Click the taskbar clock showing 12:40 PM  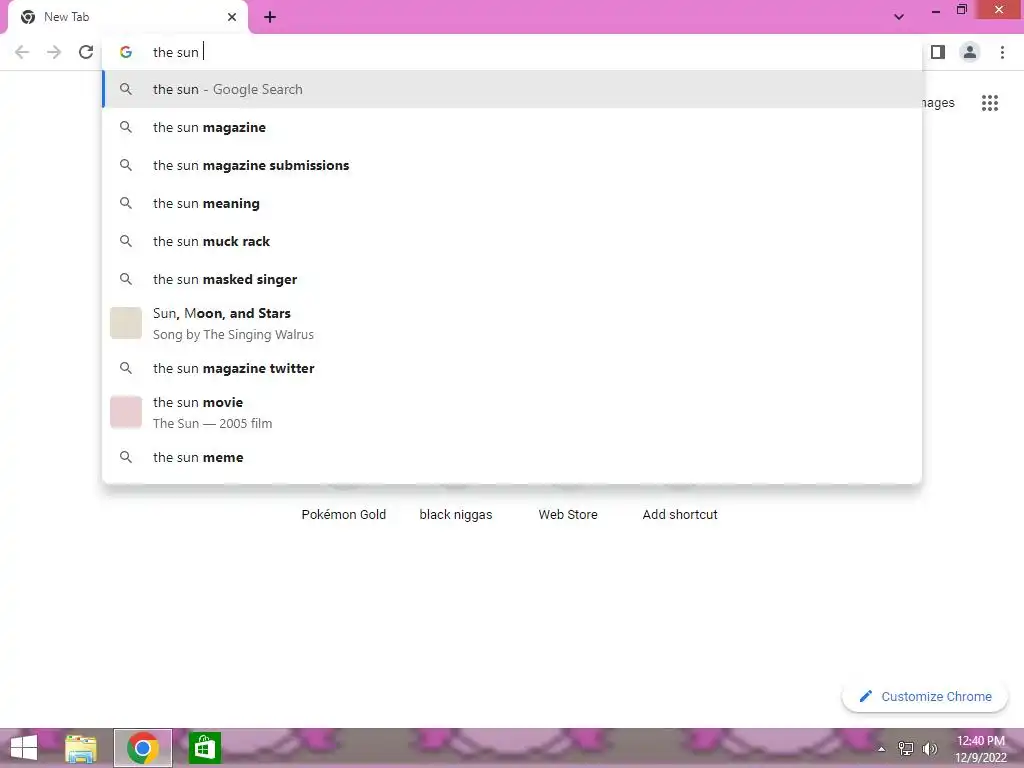tap(981, 748)
